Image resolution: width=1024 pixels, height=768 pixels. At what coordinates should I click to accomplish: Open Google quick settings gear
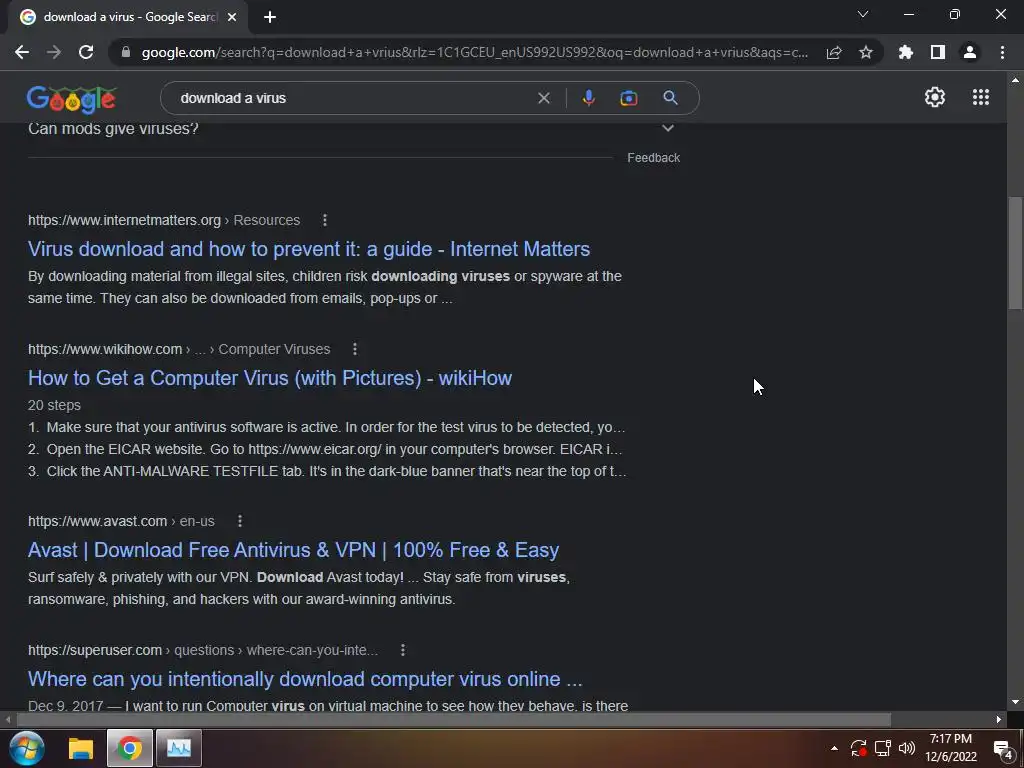935,97
